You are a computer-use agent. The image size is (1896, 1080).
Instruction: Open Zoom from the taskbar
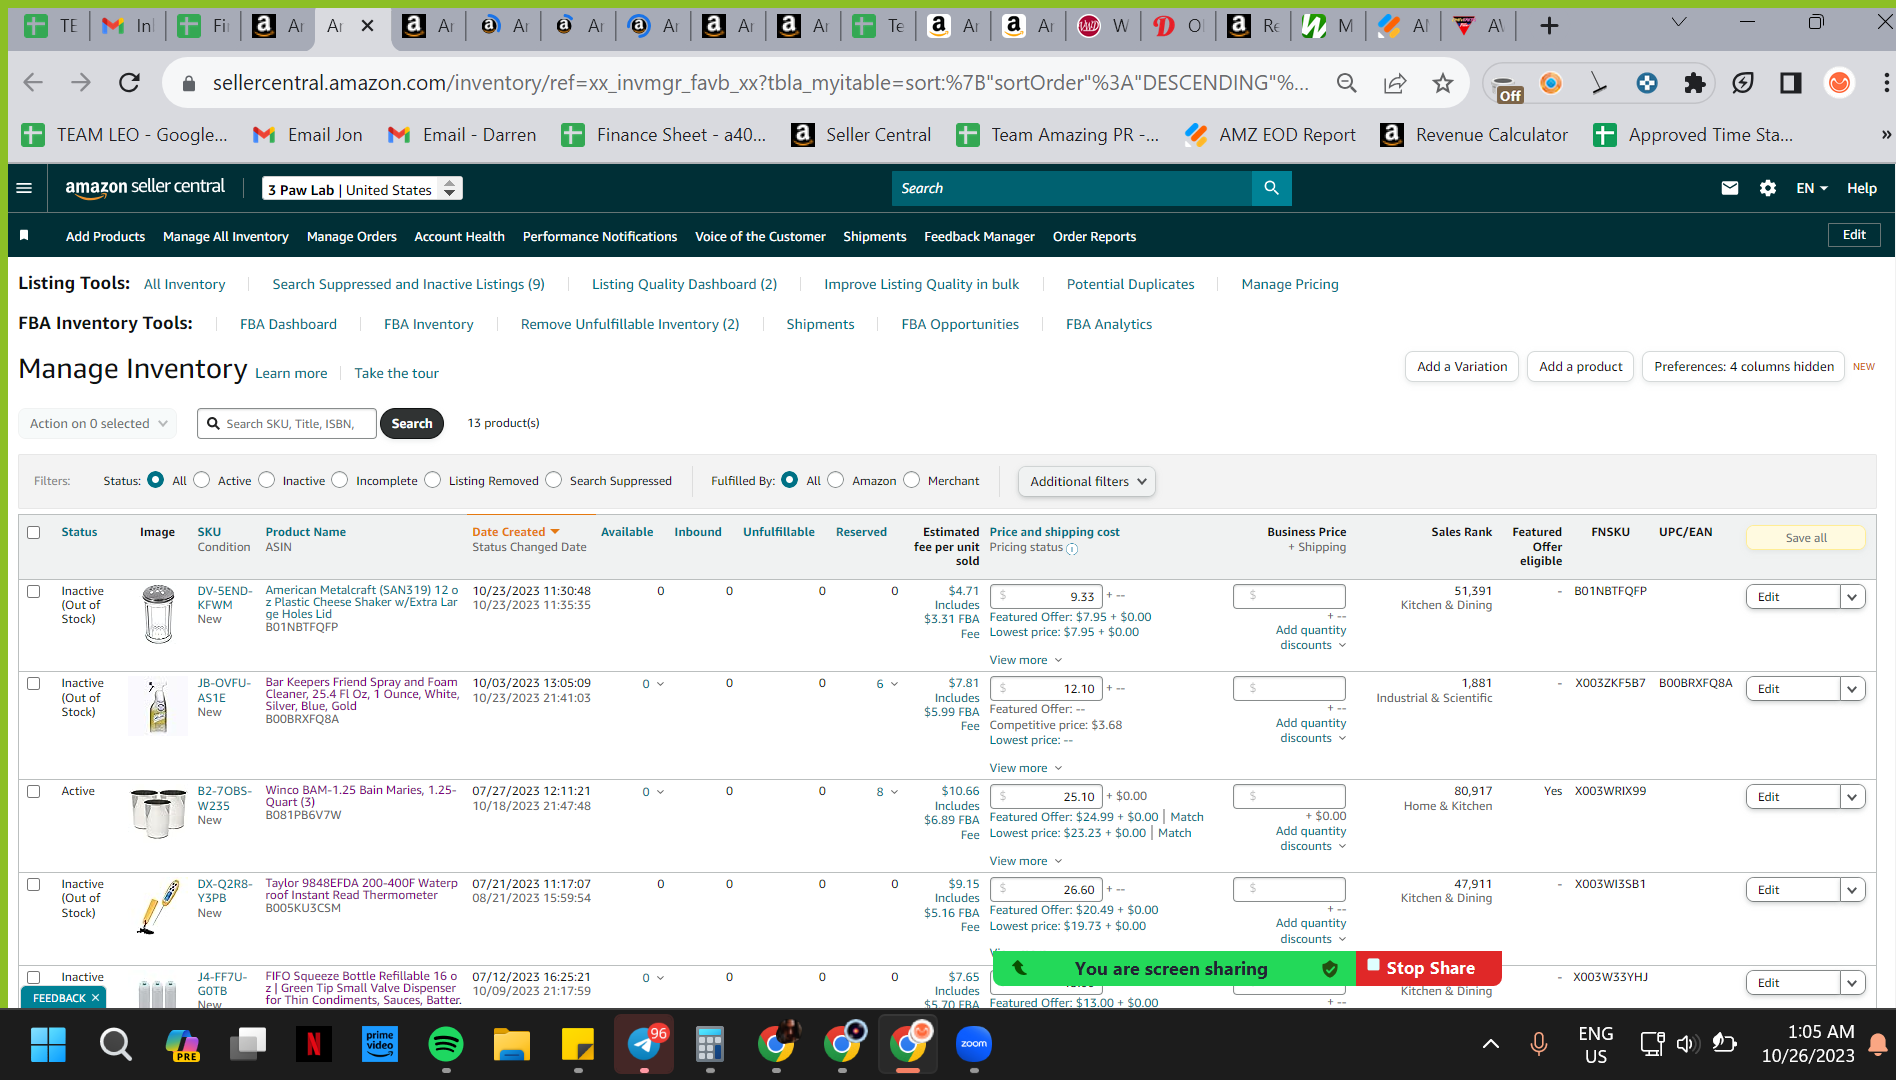point(974,1045)
